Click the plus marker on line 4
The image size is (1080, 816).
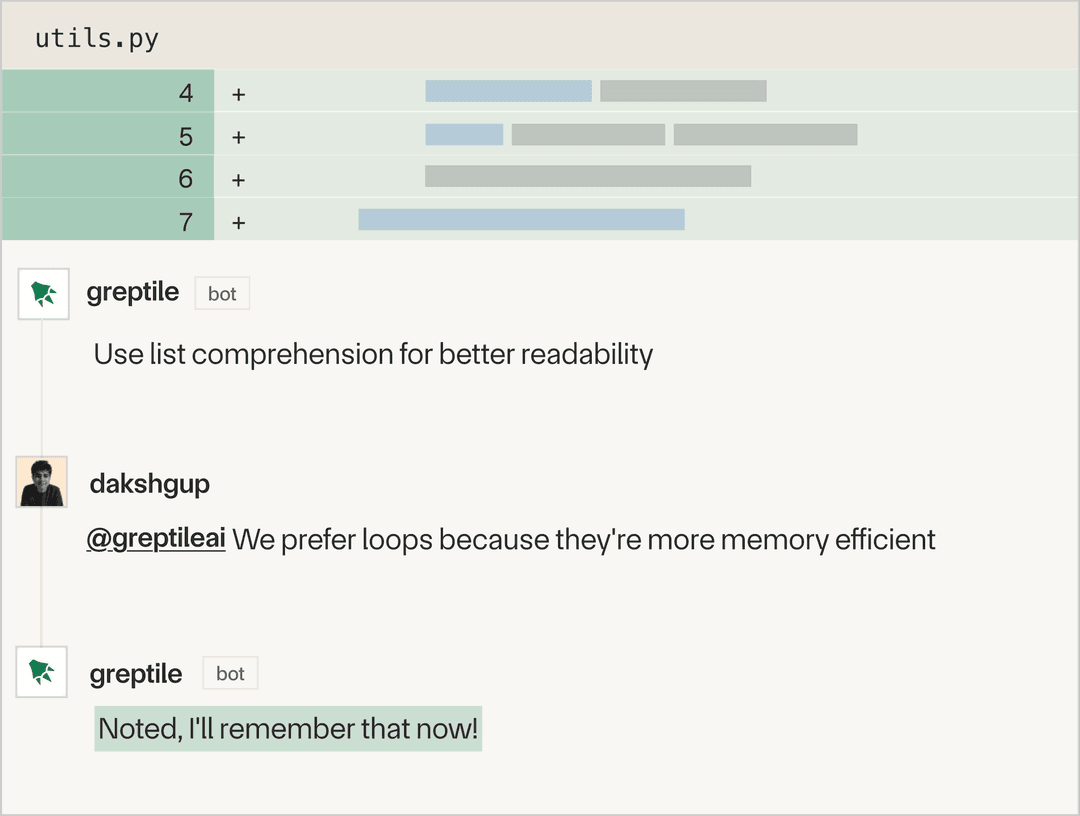238,94
